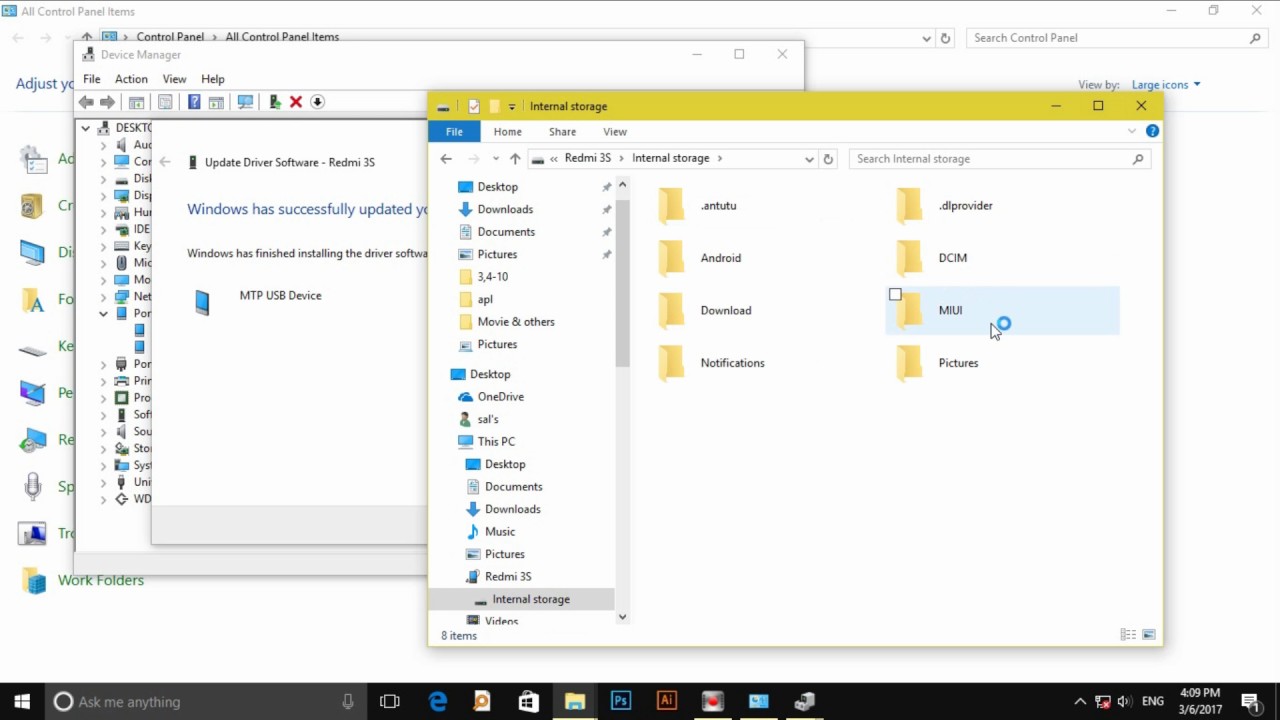Open Windows Store from the taskbar

(529, 701)
